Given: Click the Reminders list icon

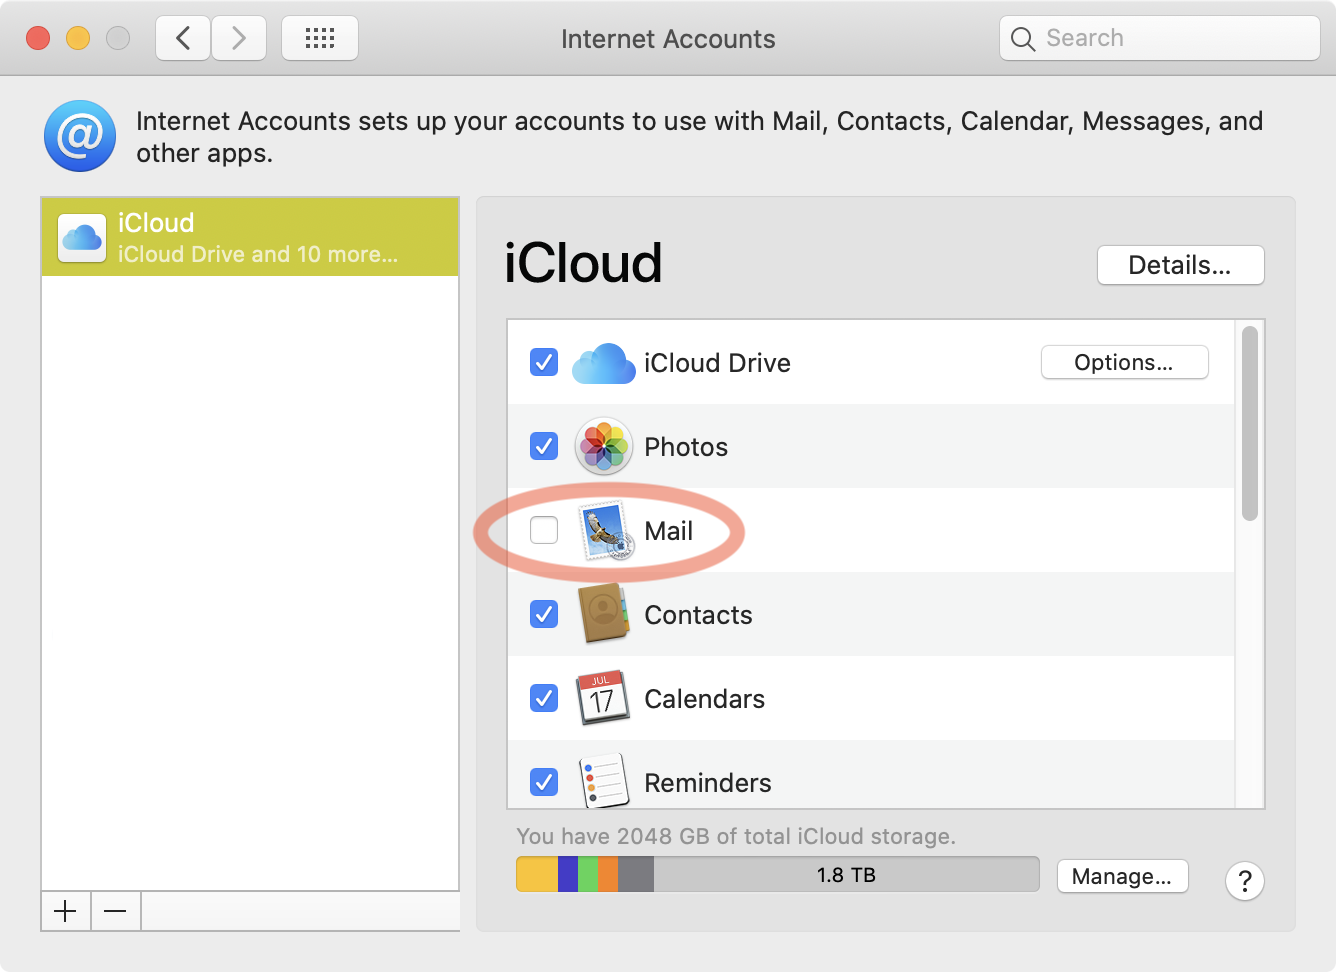Looking at the screenshot, I should pyautogui.click(x=603, y=781).
